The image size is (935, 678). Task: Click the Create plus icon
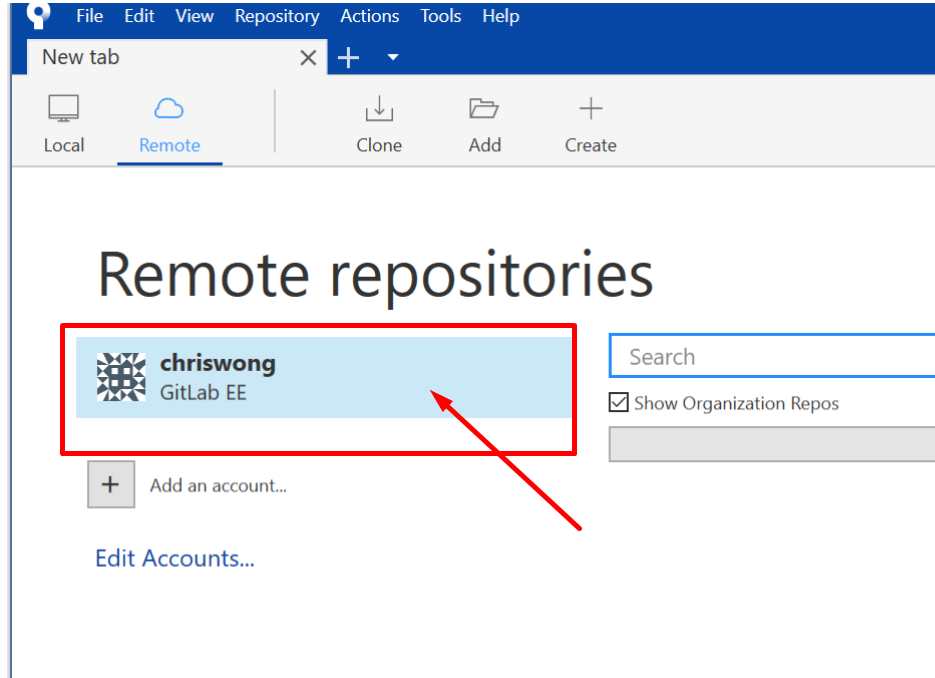pos(590,109)
